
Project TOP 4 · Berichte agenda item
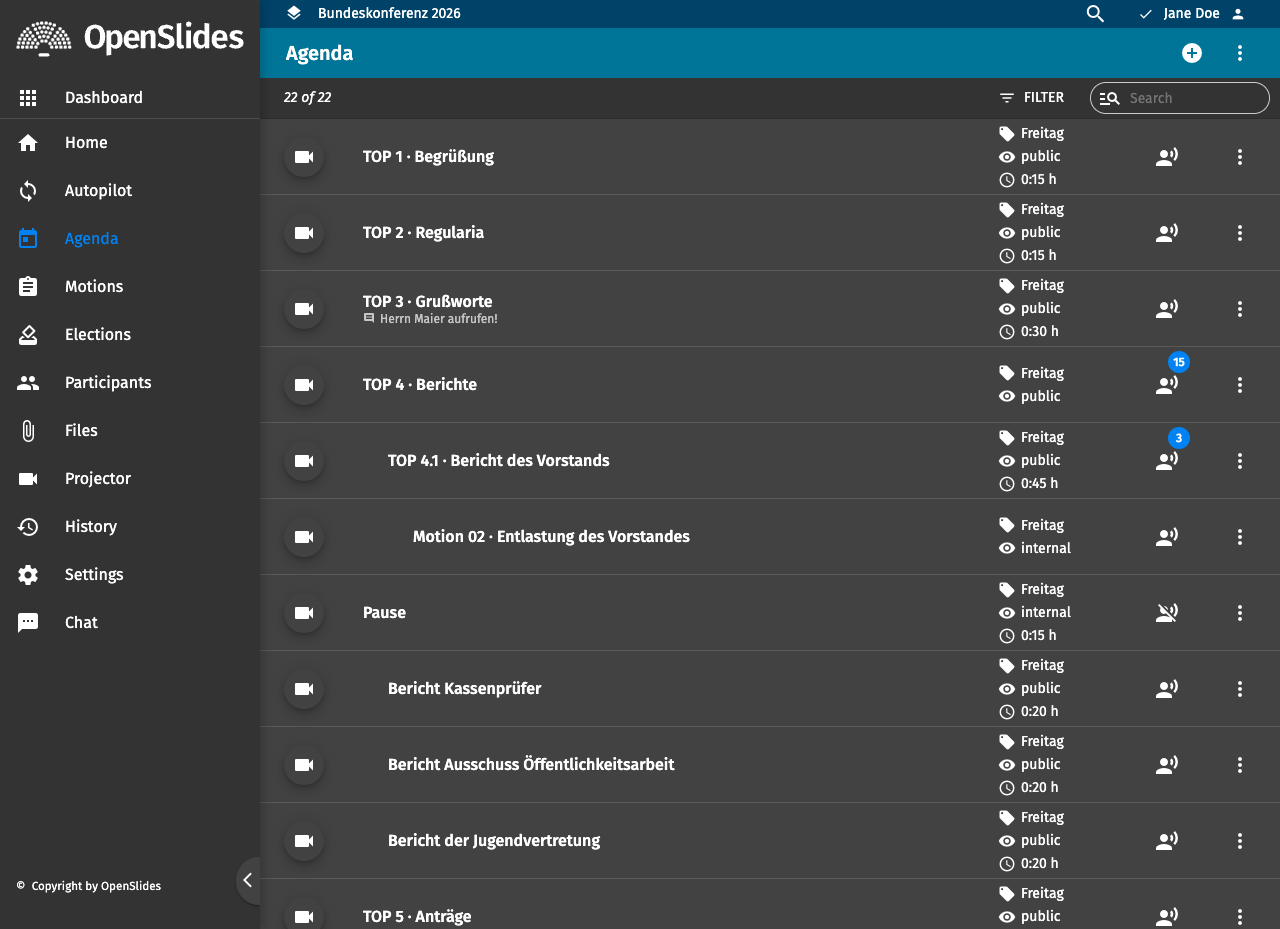304,385
